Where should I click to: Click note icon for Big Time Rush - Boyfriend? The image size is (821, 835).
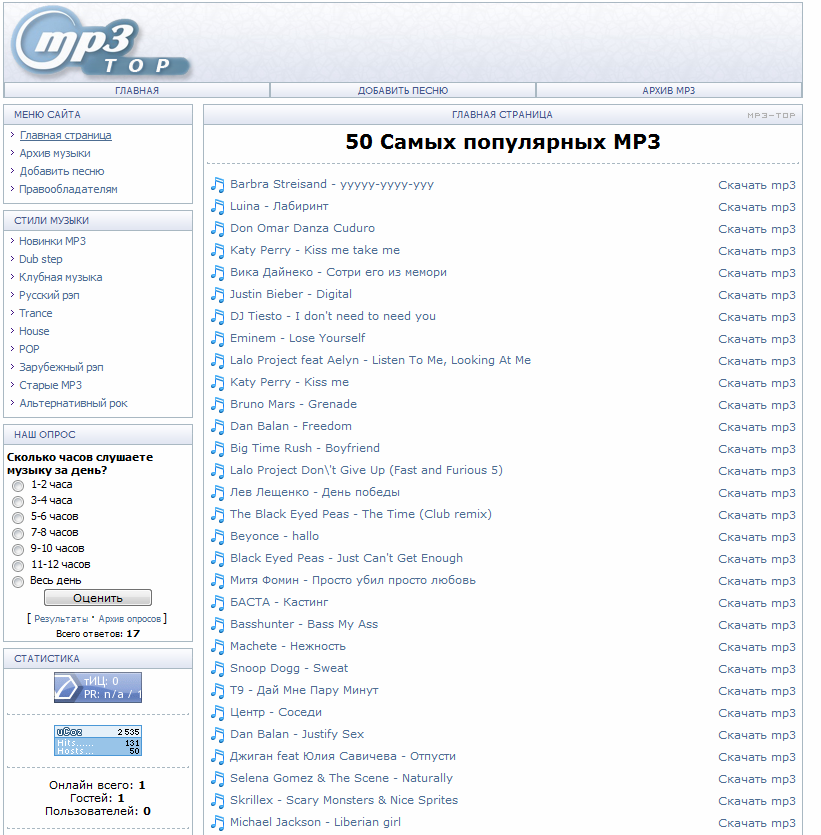[217, 448]
